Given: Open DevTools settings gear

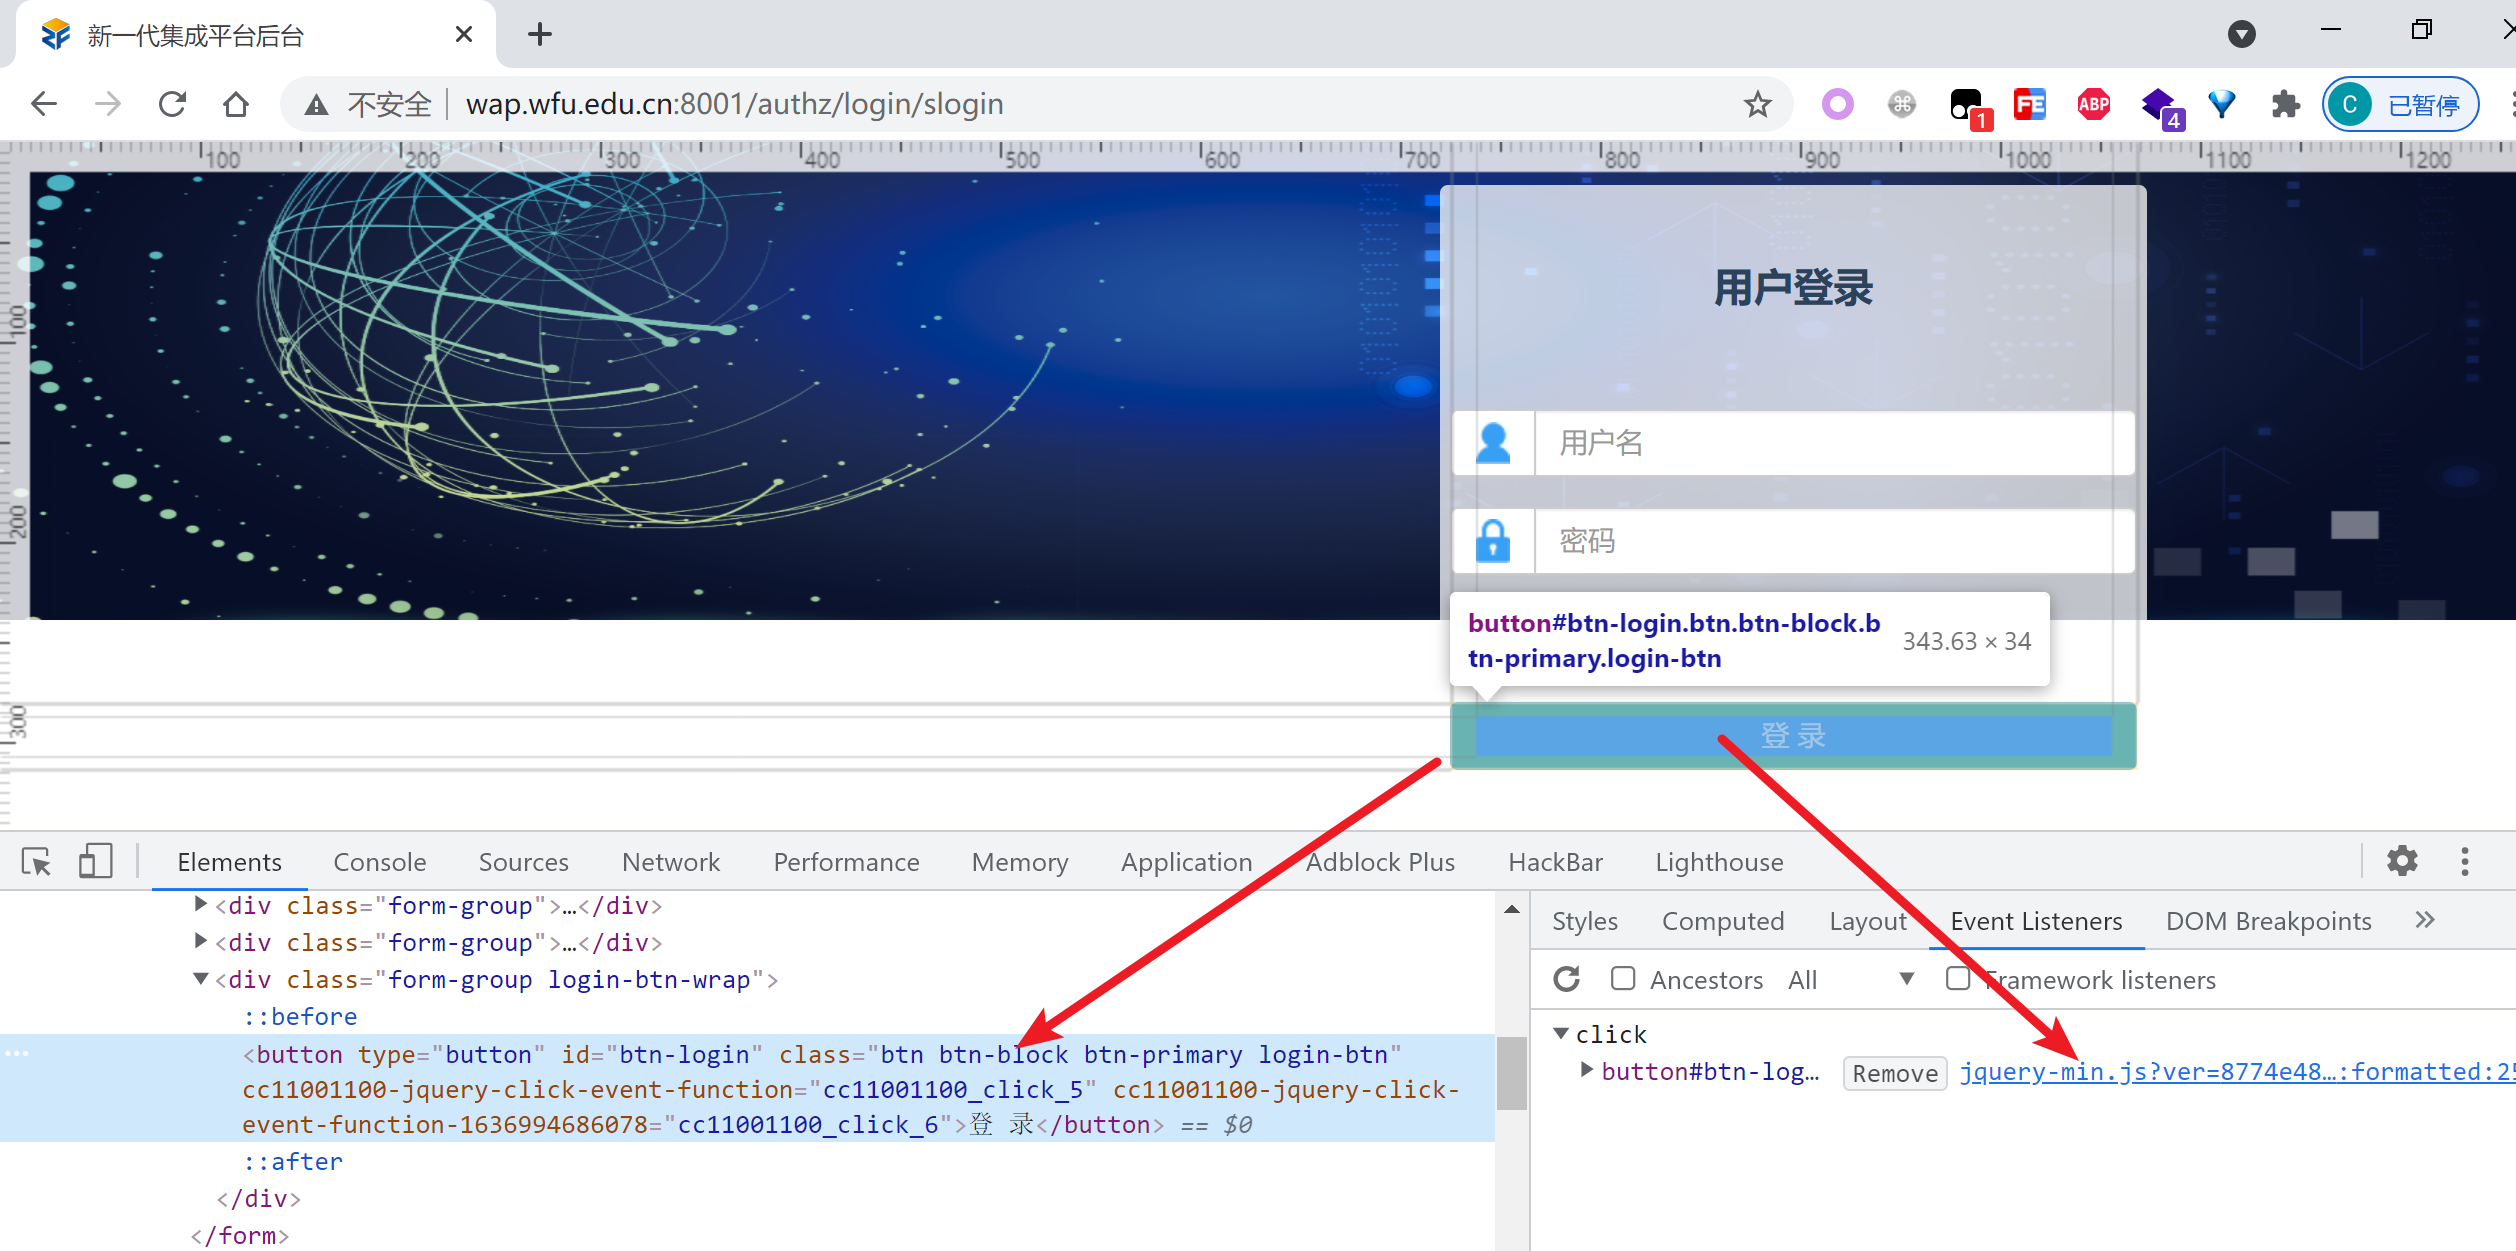Looking at the screenshot, I should pos(2402,861).
